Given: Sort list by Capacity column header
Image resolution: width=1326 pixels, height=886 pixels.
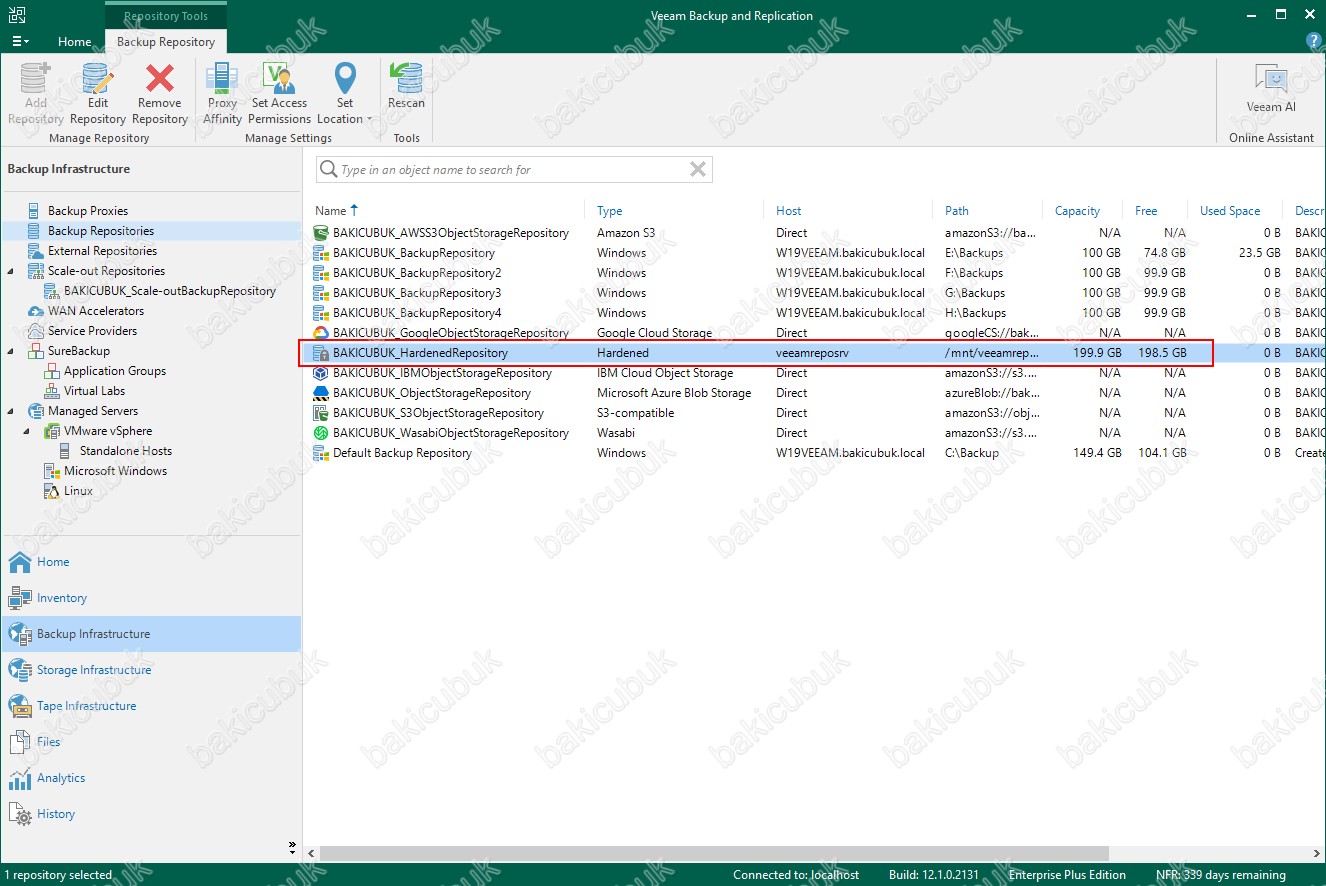Looking at the screenshot, I should (x=1078, y=211).
